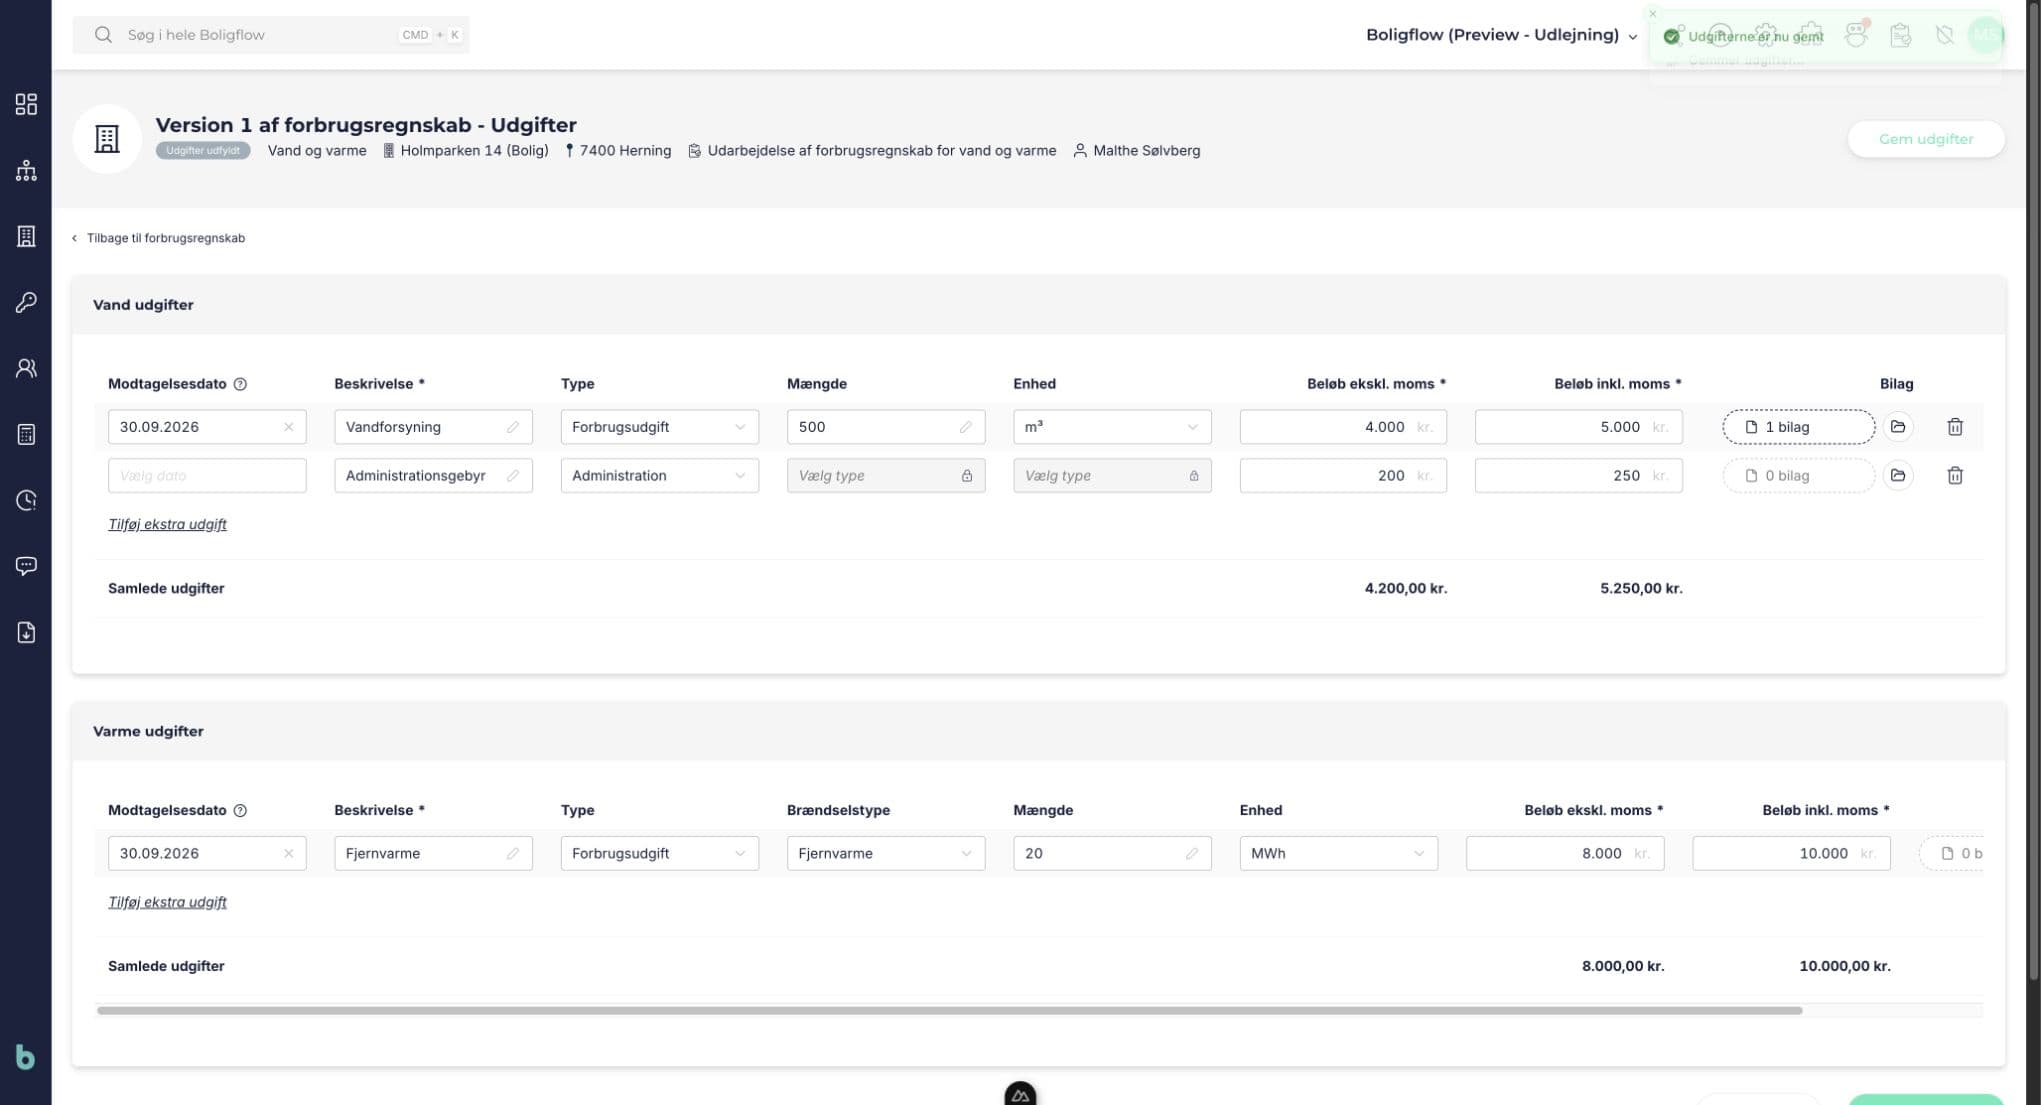Open the calculator icon in sidebar
Image resolution: width=2041 pixels, height=1105 pixels.
(26, 434)
